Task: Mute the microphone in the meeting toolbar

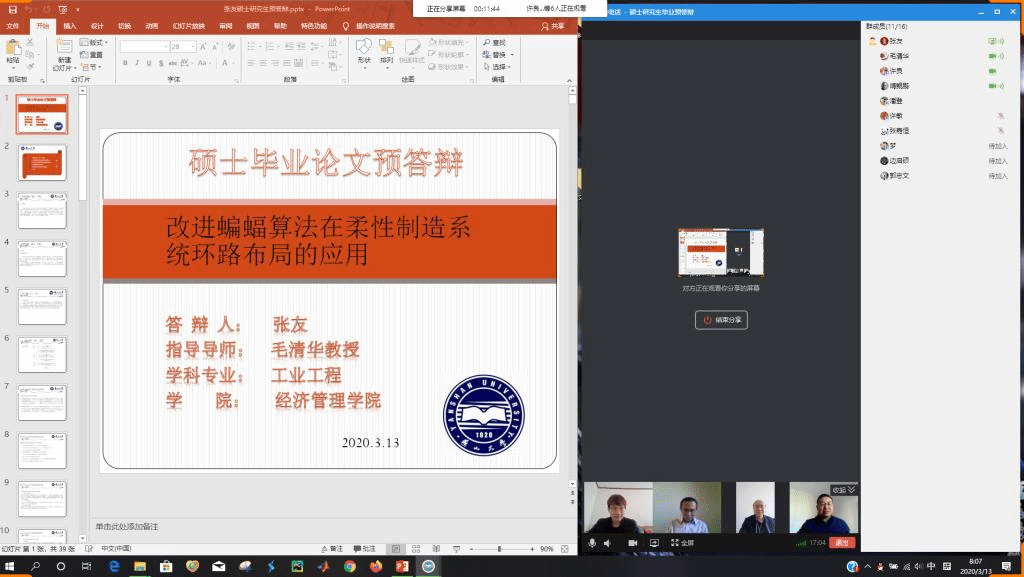Action: click(591, 543)
